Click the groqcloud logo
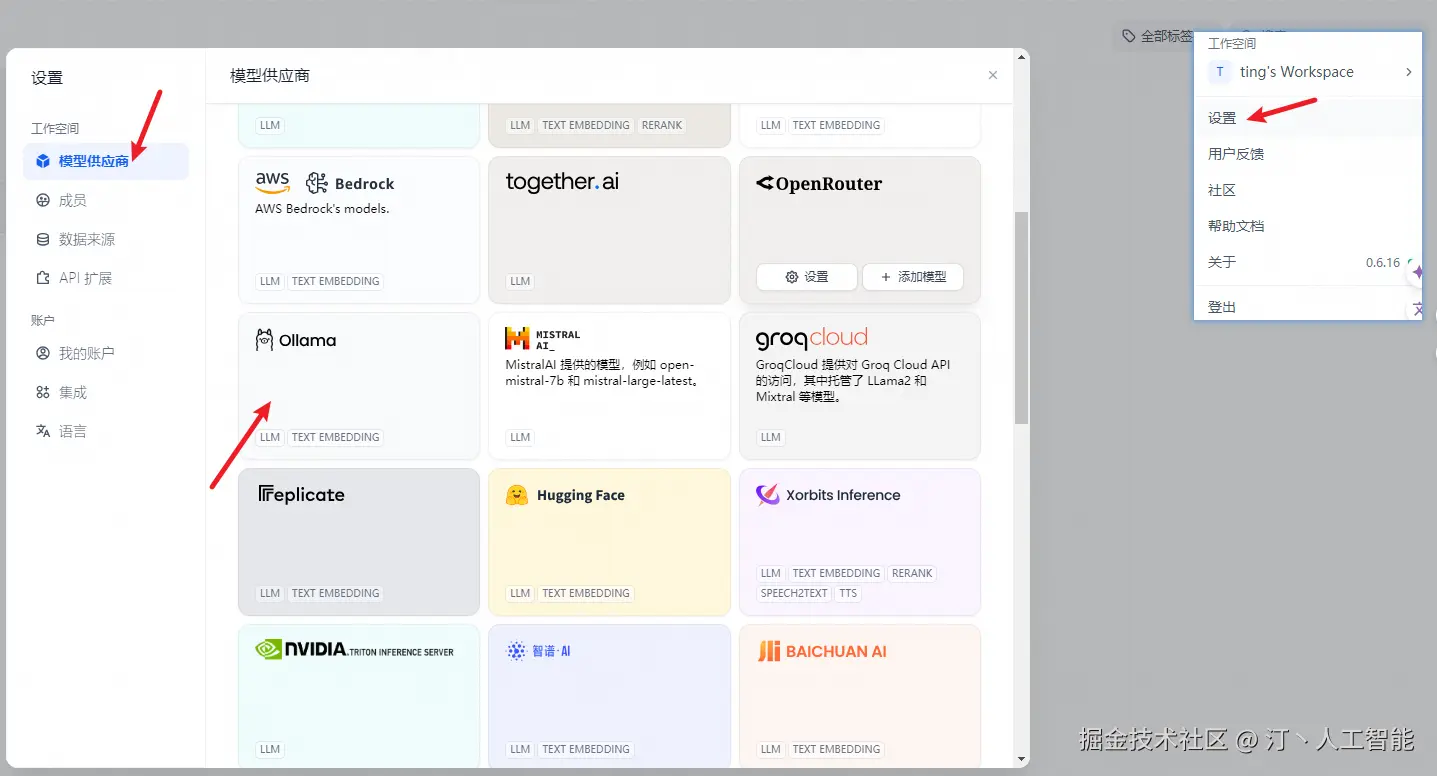This screenshot has width=1437, height=776. click(x=812, y=337)
